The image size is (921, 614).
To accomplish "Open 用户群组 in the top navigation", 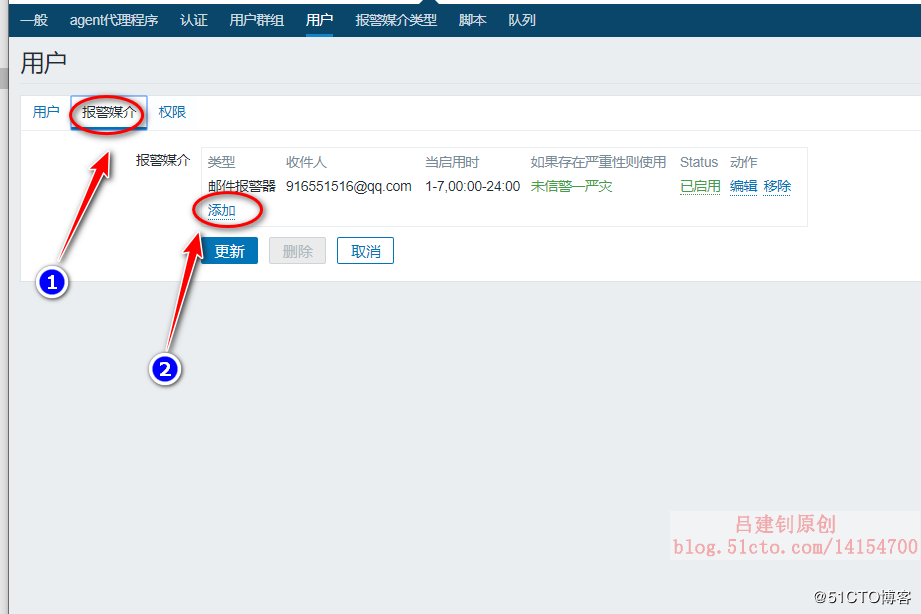I will tap(257, 20).
